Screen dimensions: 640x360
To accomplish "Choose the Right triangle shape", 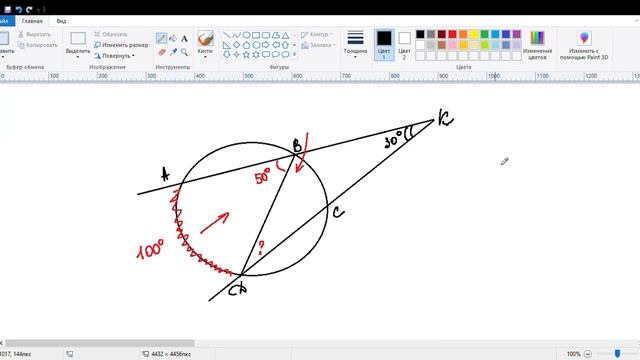I will pos(227,45).
